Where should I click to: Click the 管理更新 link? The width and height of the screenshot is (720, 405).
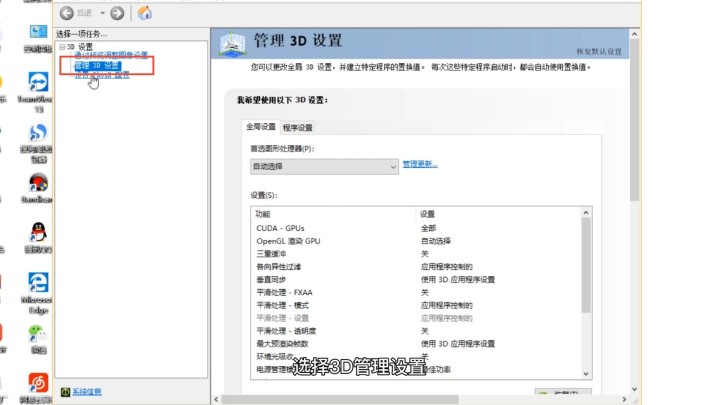pyautogui.click(x=420, y=164)
